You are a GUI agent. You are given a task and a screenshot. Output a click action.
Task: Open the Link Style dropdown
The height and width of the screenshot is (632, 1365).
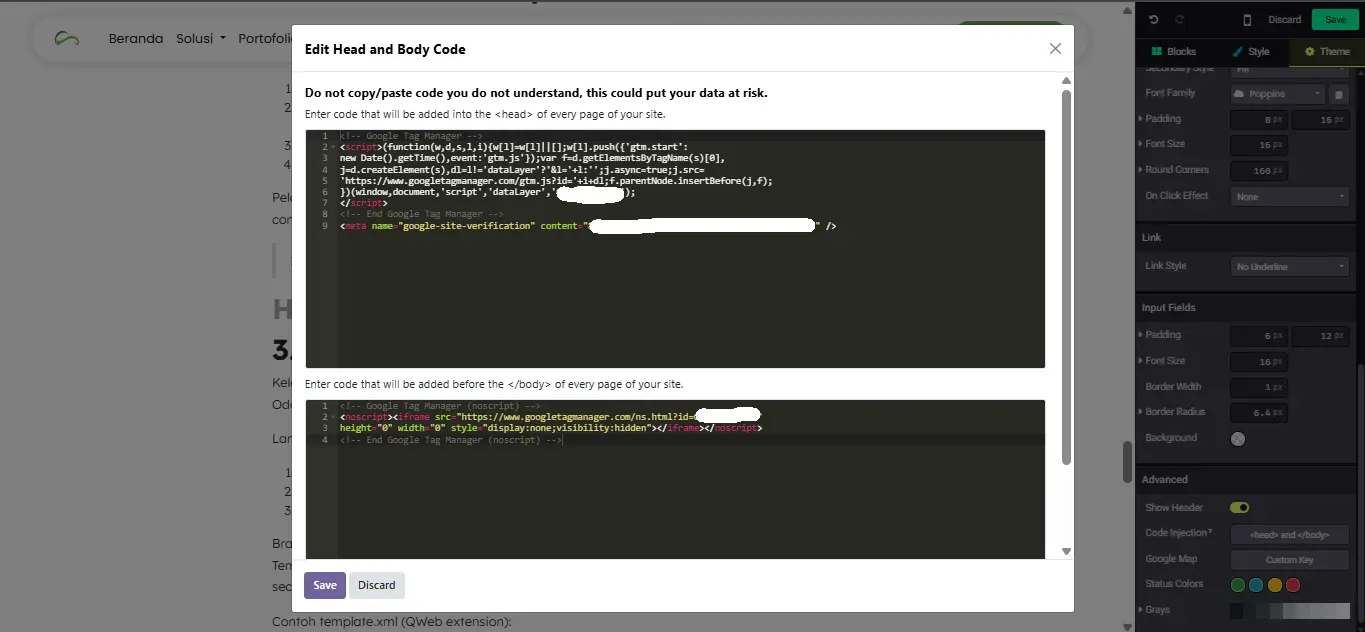pyautogui.click(x=1289, y=267)
